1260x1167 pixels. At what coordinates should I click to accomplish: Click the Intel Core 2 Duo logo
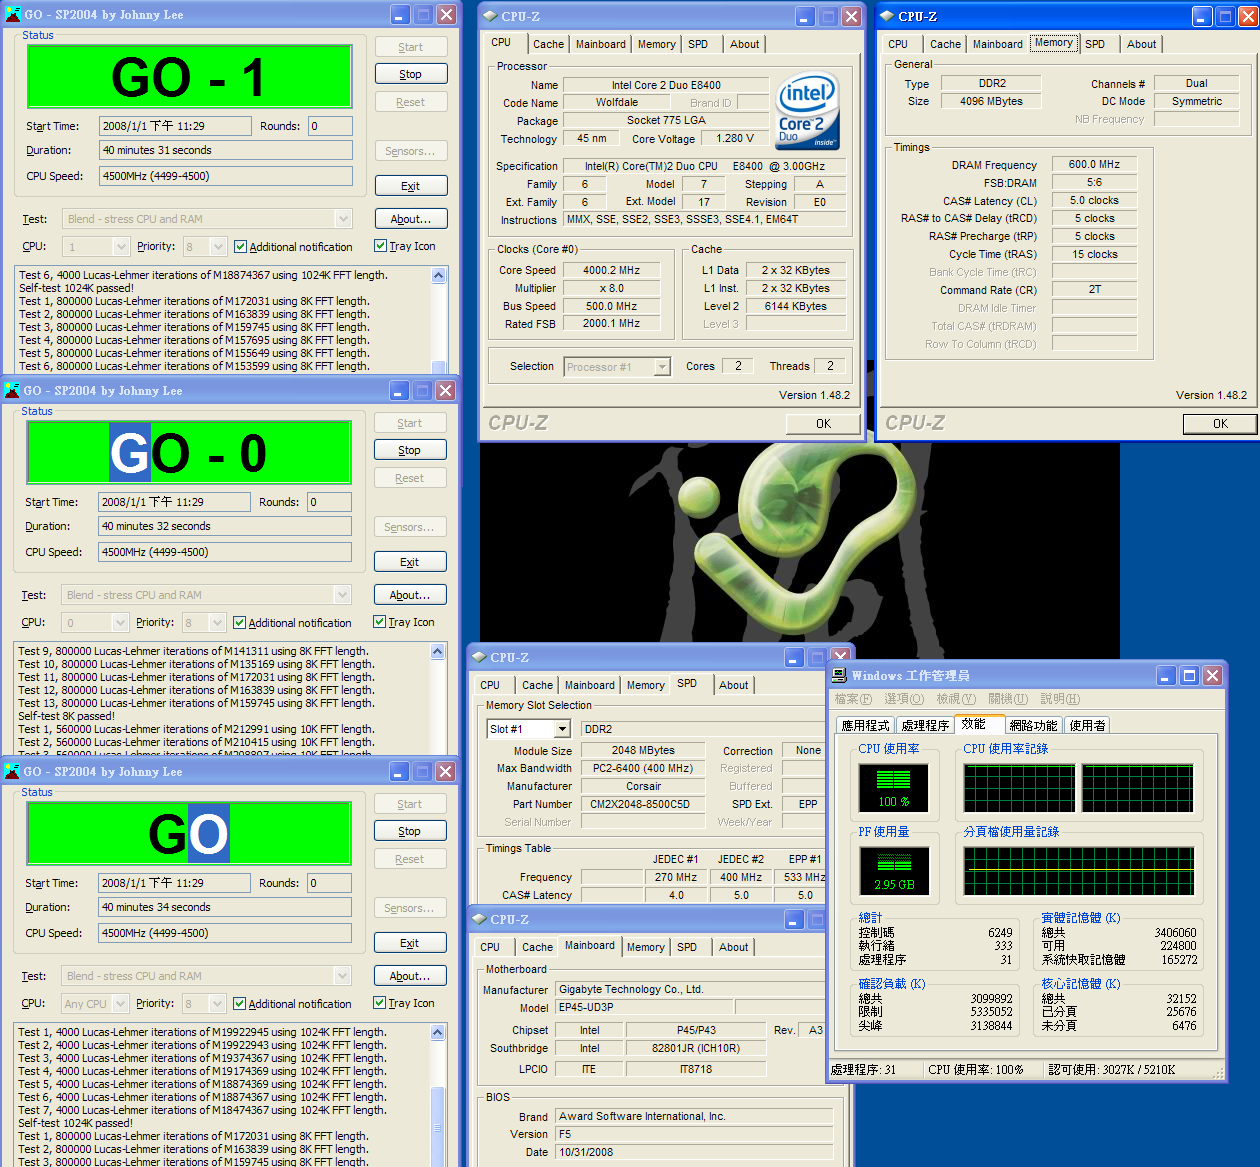[807, 111]
